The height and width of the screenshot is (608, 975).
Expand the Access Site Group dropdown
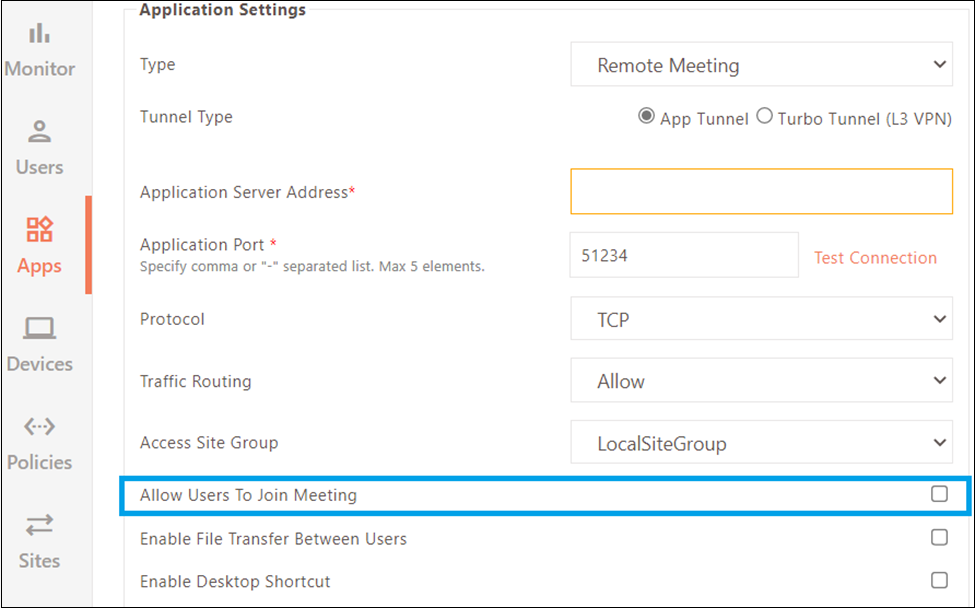pos(761,442)
